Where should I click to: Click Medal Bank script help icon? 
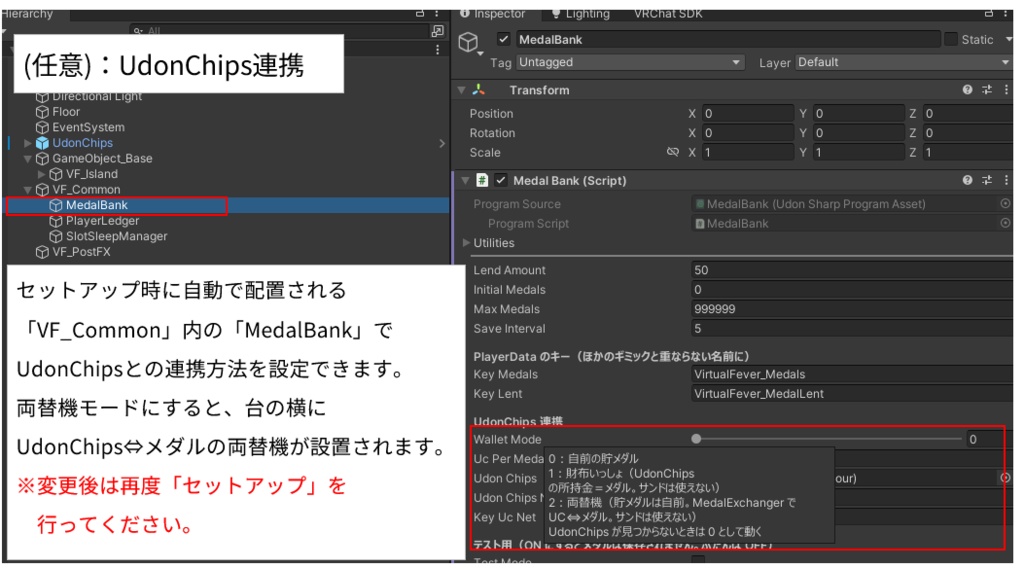967,180
